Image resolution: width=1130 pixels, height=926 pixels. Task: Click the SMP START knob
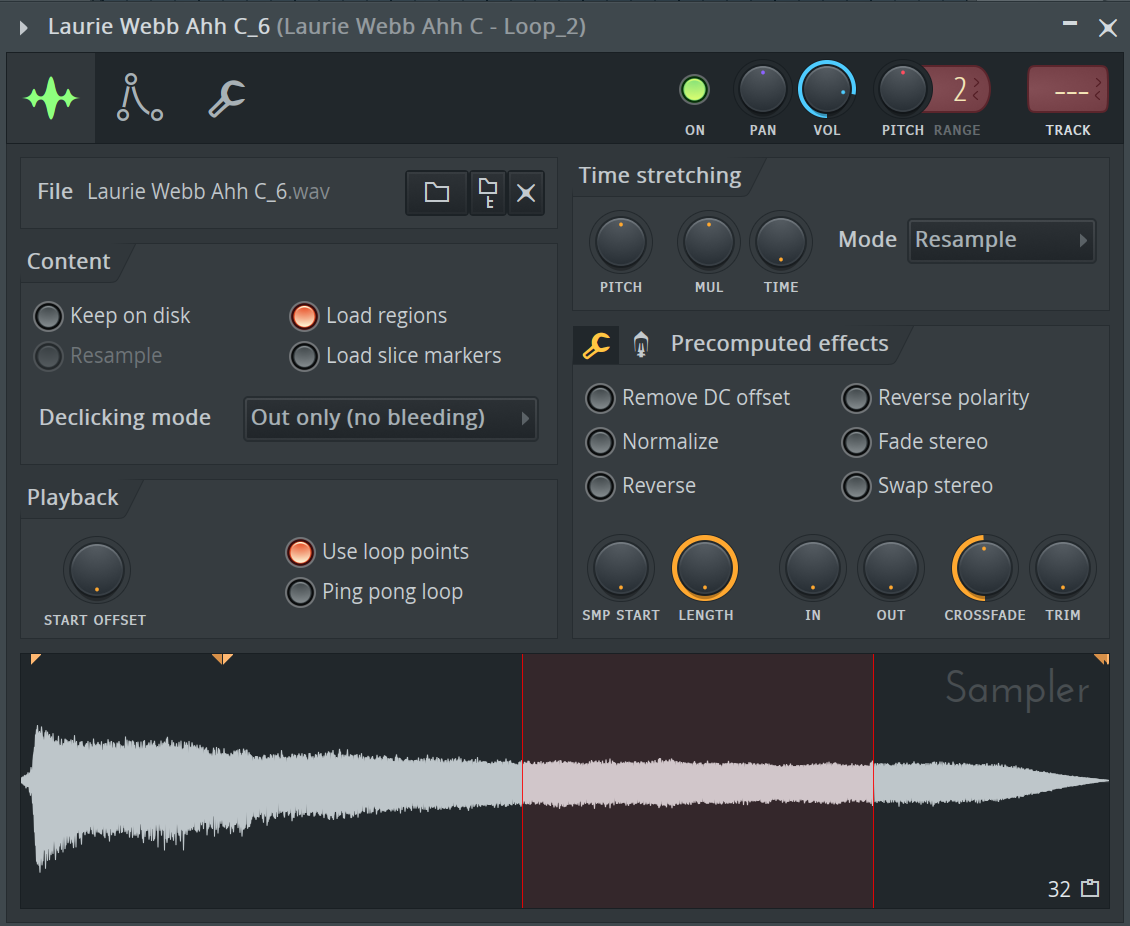click(620, 568)
